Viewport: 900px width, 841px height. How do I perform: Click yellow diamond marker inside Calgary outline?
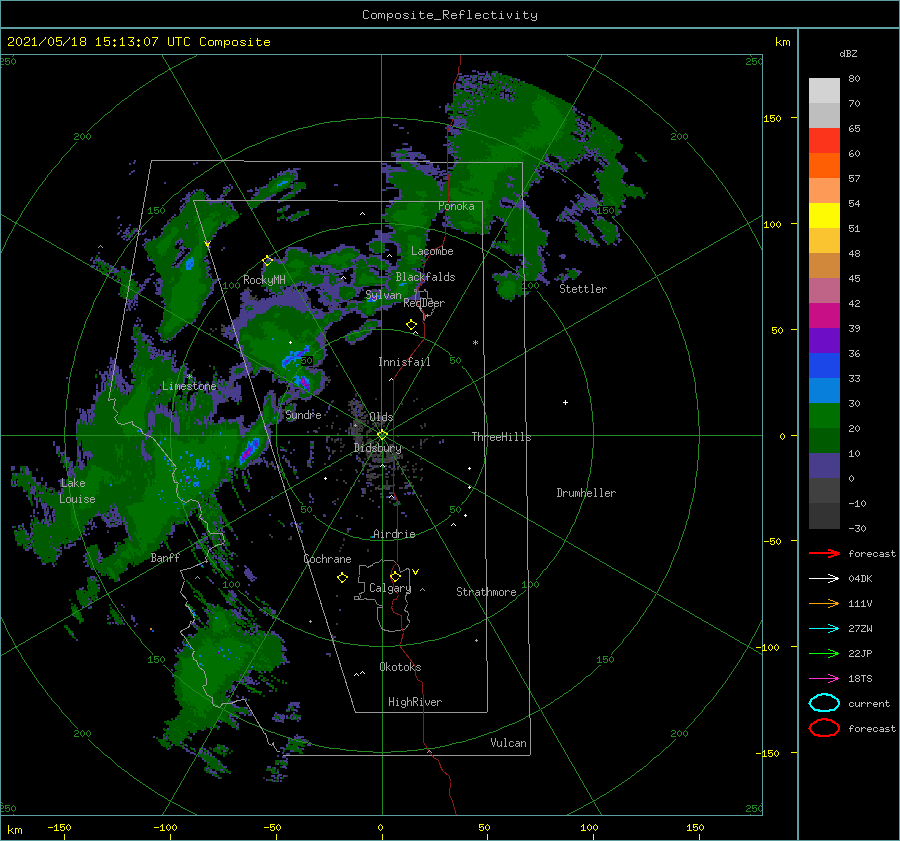395,576
